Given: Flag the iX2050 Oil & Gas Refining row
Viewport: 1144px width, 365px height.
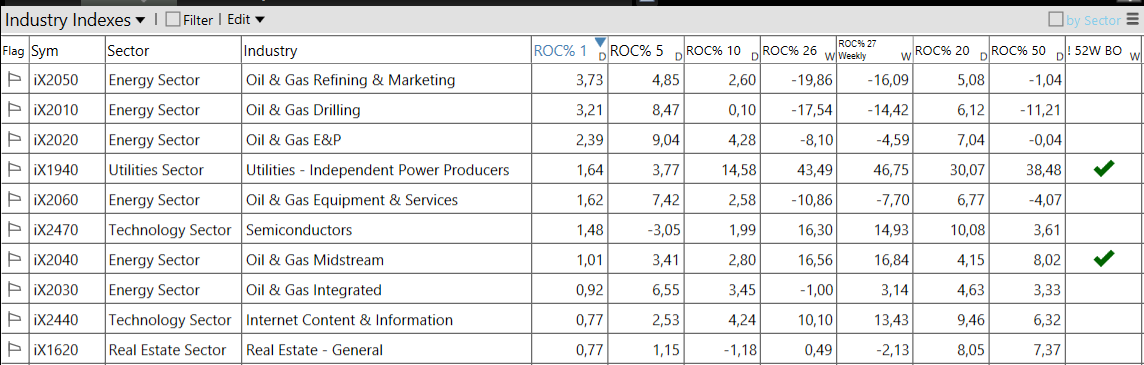Looking at the screenshot, I should 14,80.
